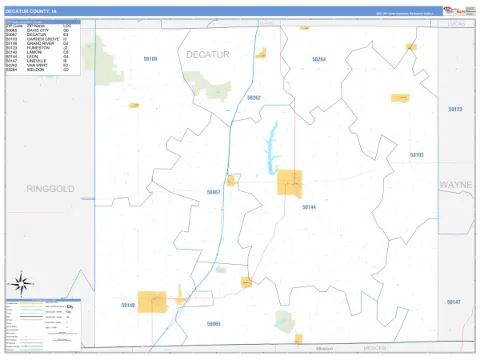
Task: Click the blue header of the ZIP index
Action: [43, 22]
